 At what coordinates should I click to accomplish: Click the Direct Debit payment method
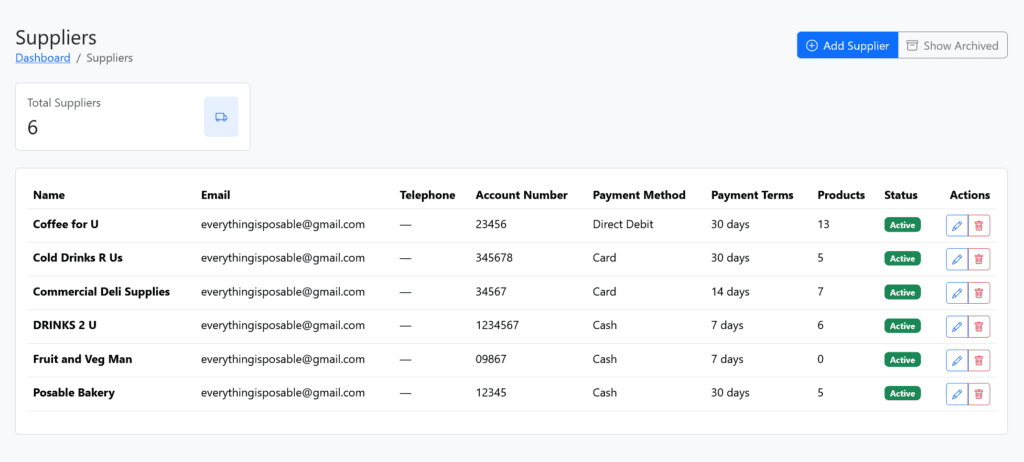click(x=623, y=224)
